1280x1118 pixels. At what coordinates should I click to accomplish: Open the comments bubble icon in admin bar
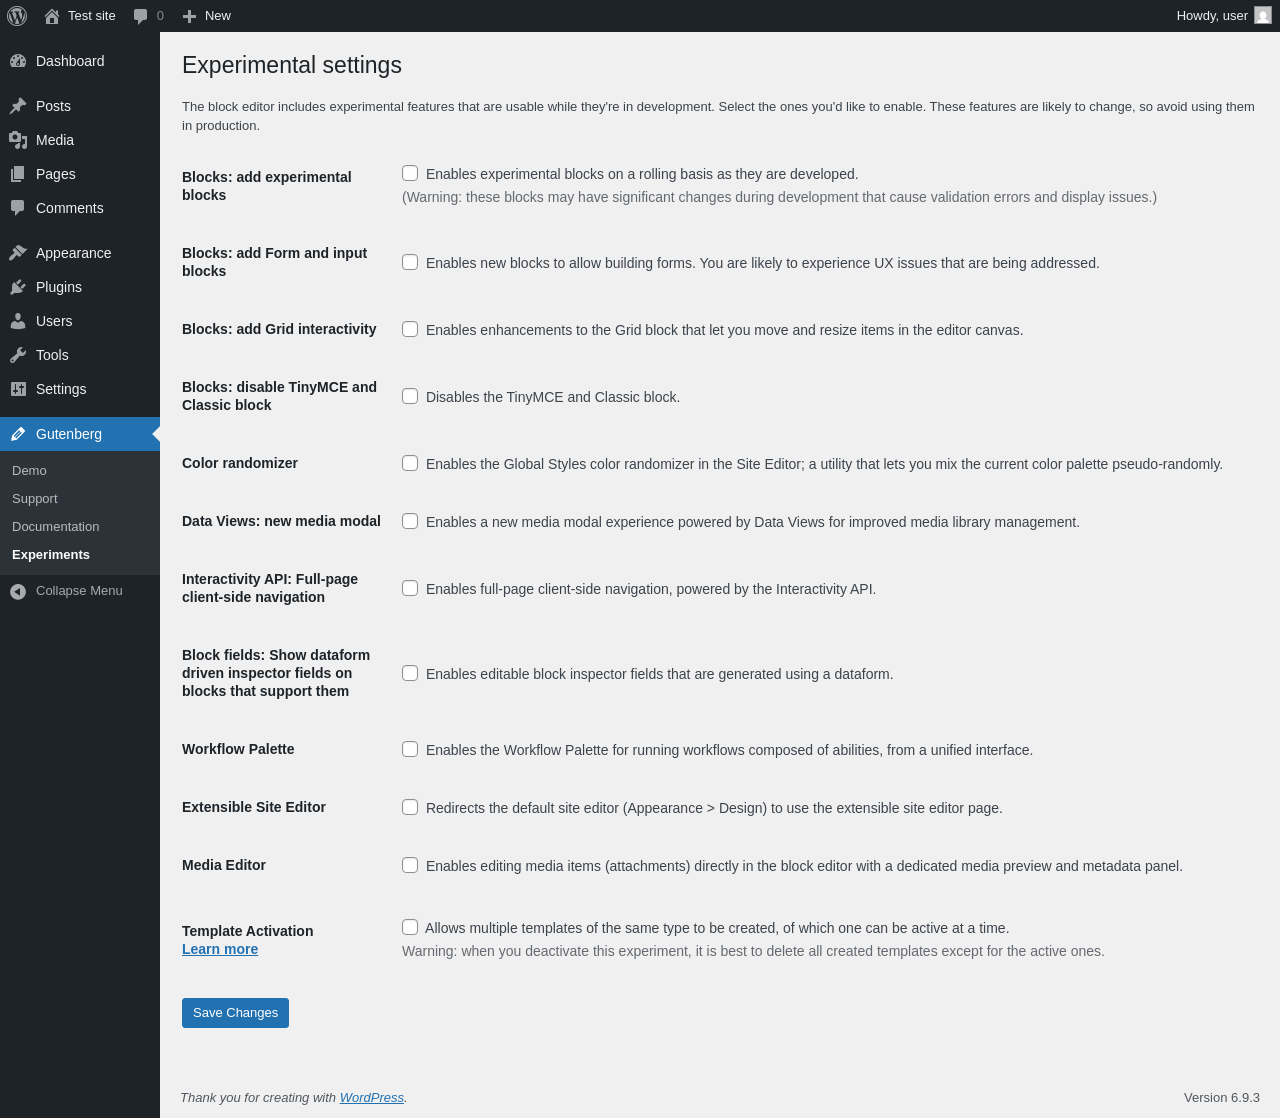pyautogui.click(x=141, y=16)
